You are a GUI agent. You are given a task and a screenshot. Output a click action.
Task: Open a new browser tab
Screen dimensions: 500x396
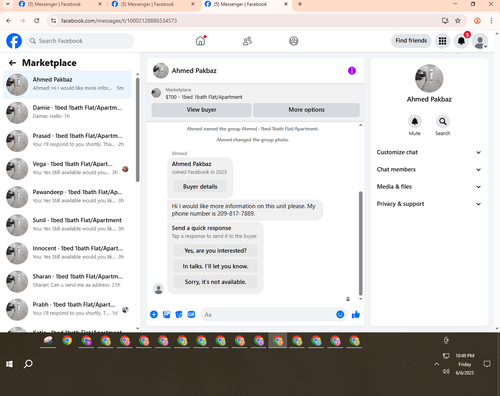[x=300, y=4]
